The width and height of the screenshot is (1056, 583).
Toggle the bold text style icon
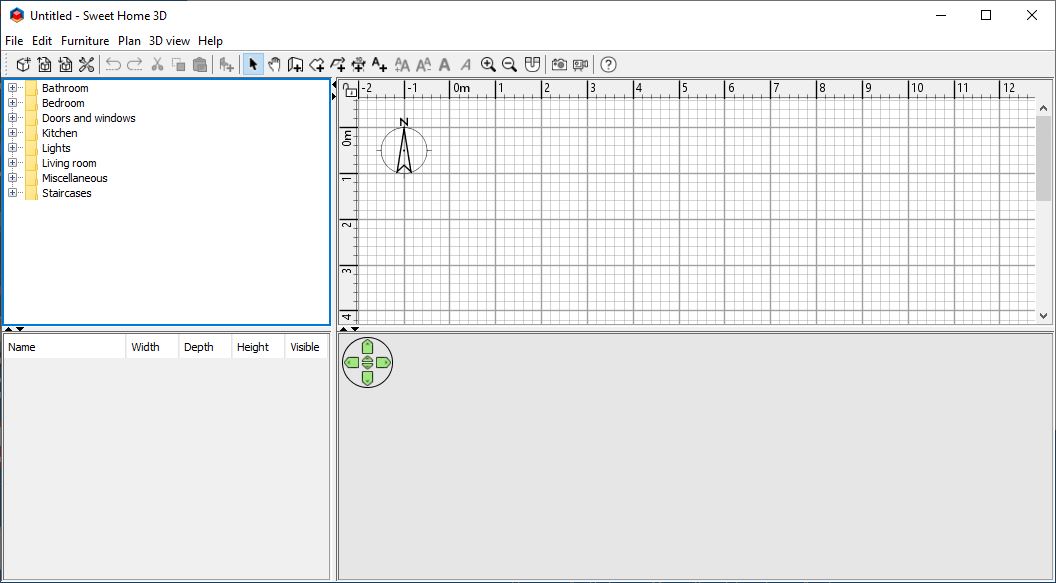point(444,65)
